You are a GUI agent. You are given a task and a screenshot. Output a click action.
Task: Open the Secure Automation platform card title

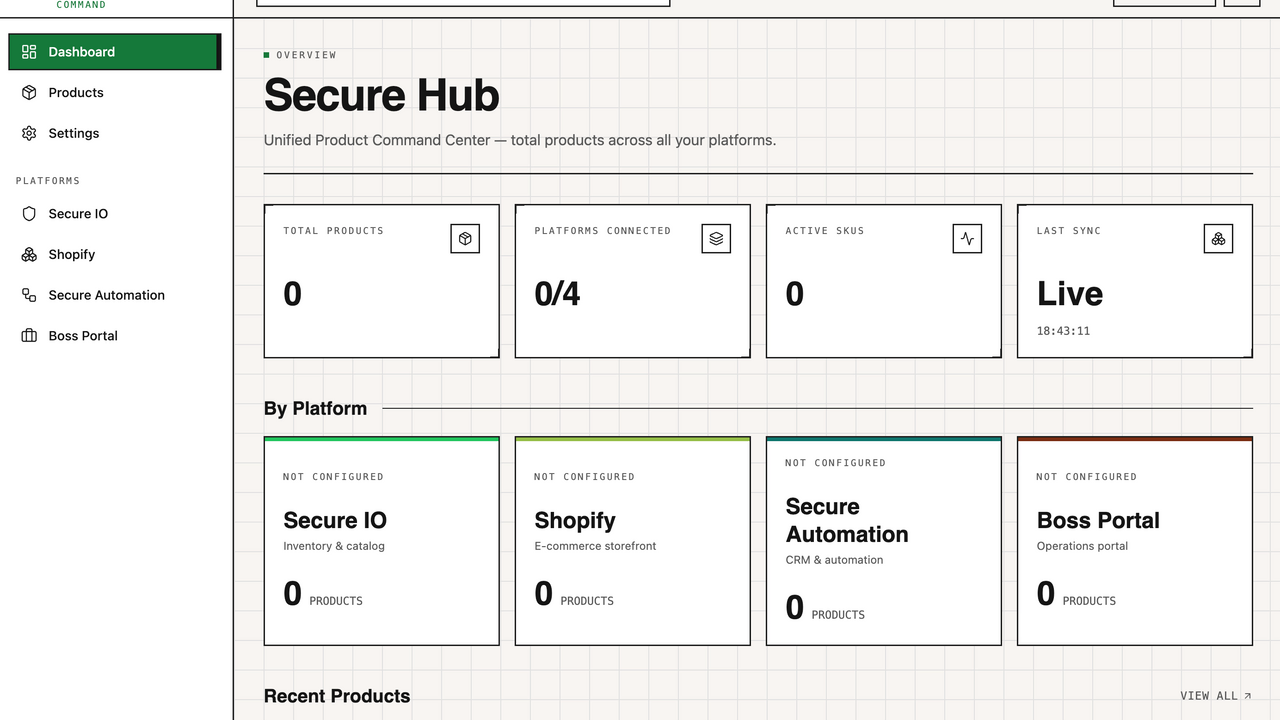click(847, 521)
